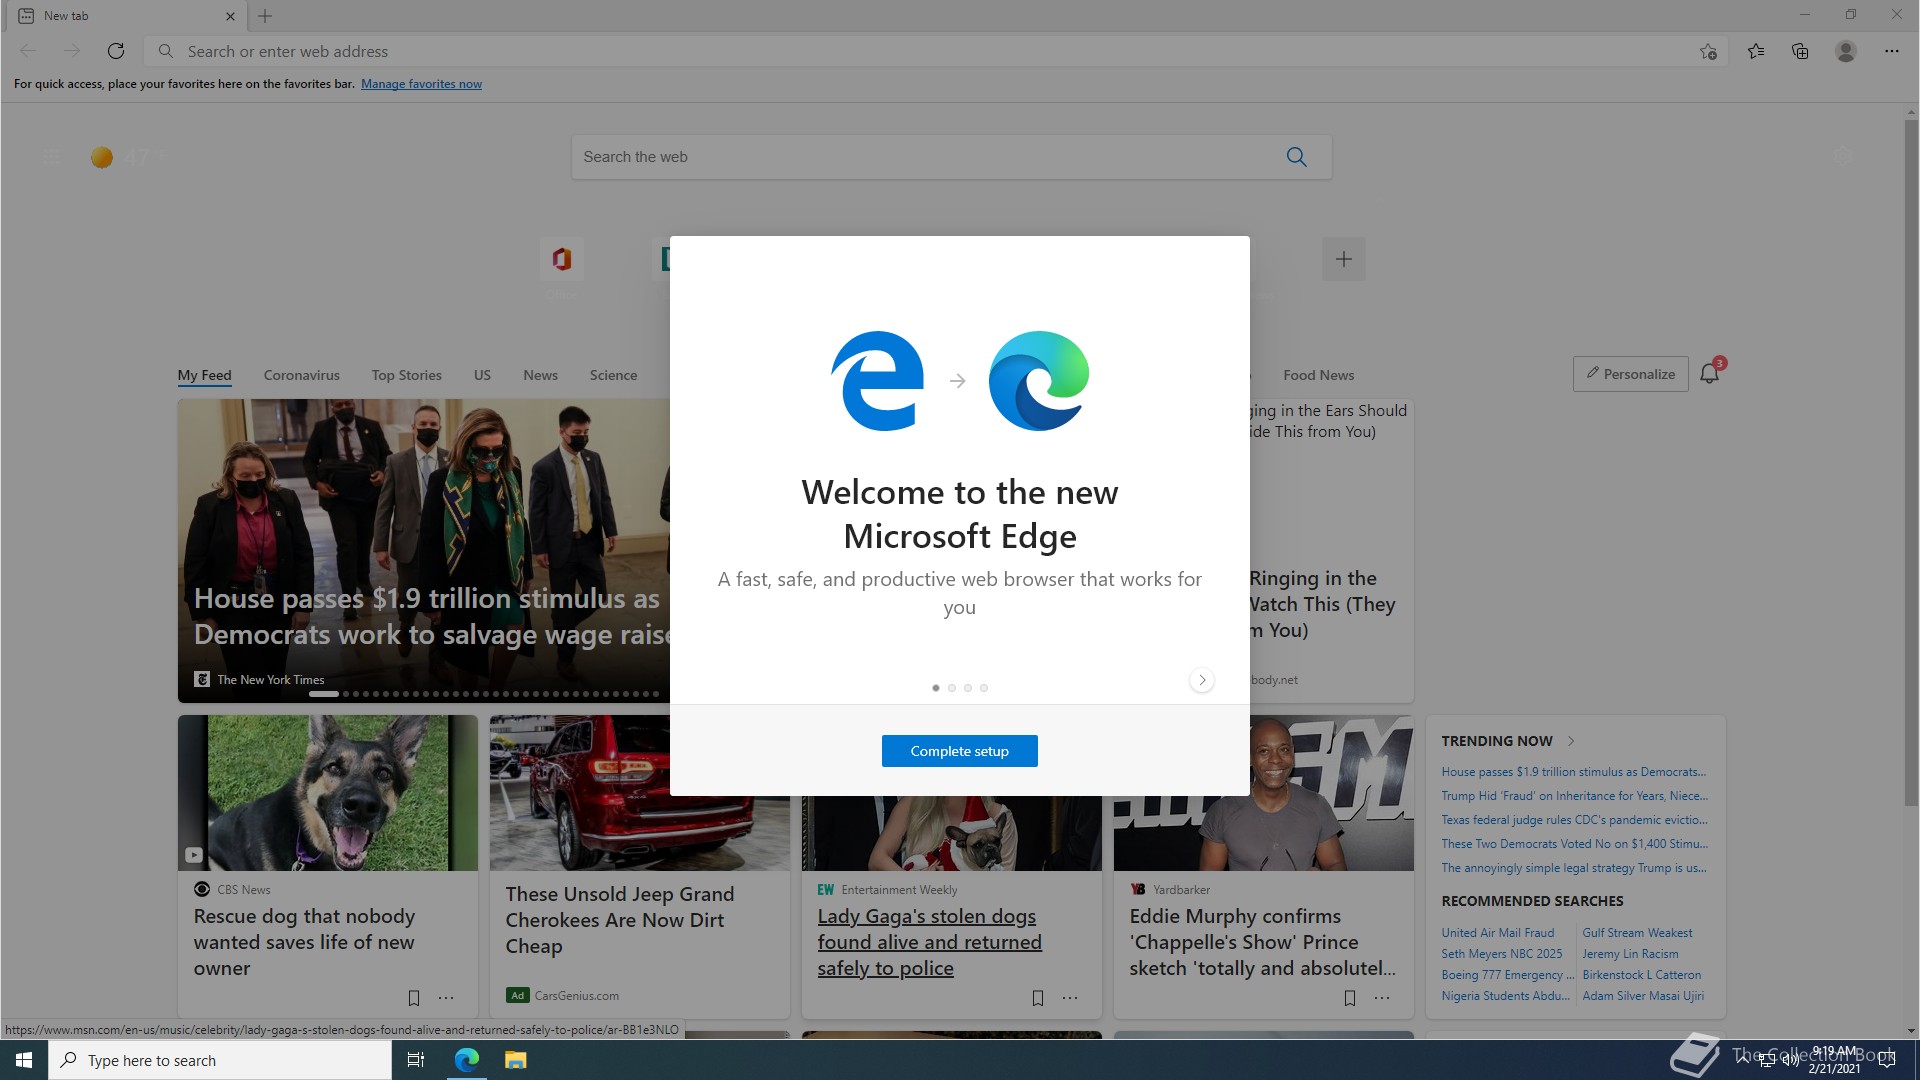This screenshot has width=1920, height=1080.
Task: Open File Explorer from the taskbar
Action: tap(515, 1060)
